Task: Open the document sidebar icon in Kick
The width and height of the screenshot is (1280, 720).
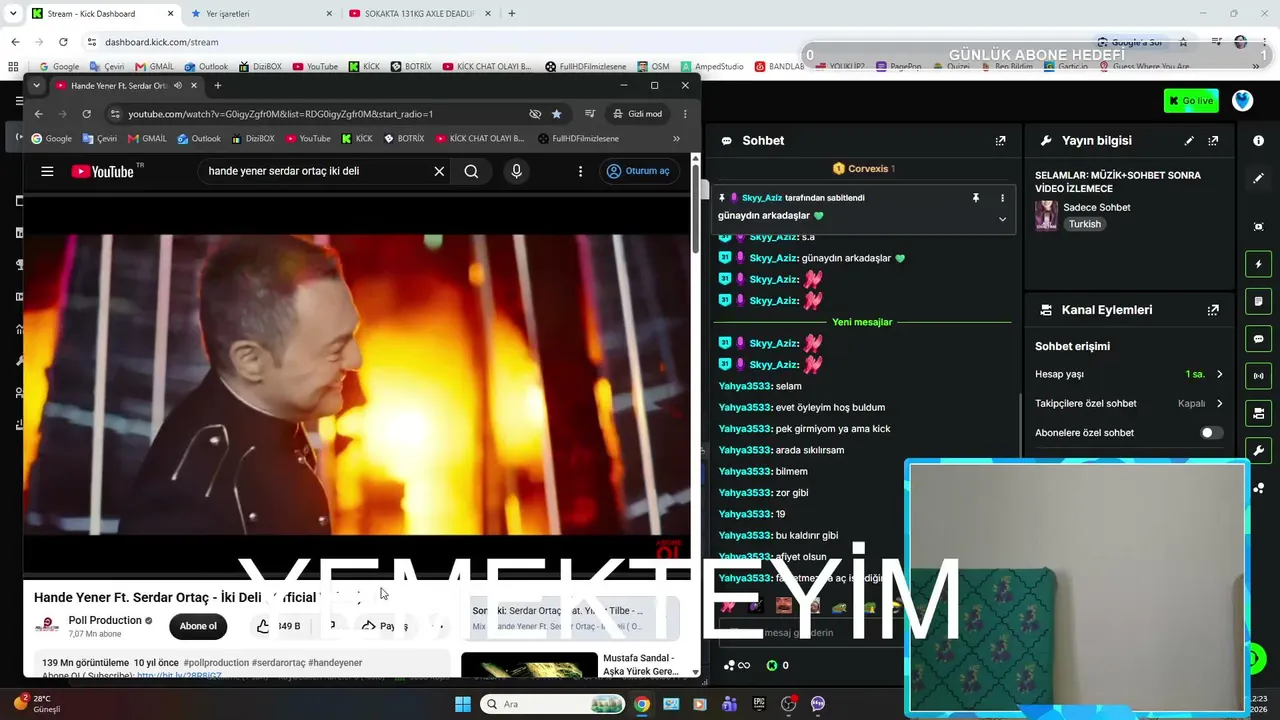Action: pos(1258,301)
